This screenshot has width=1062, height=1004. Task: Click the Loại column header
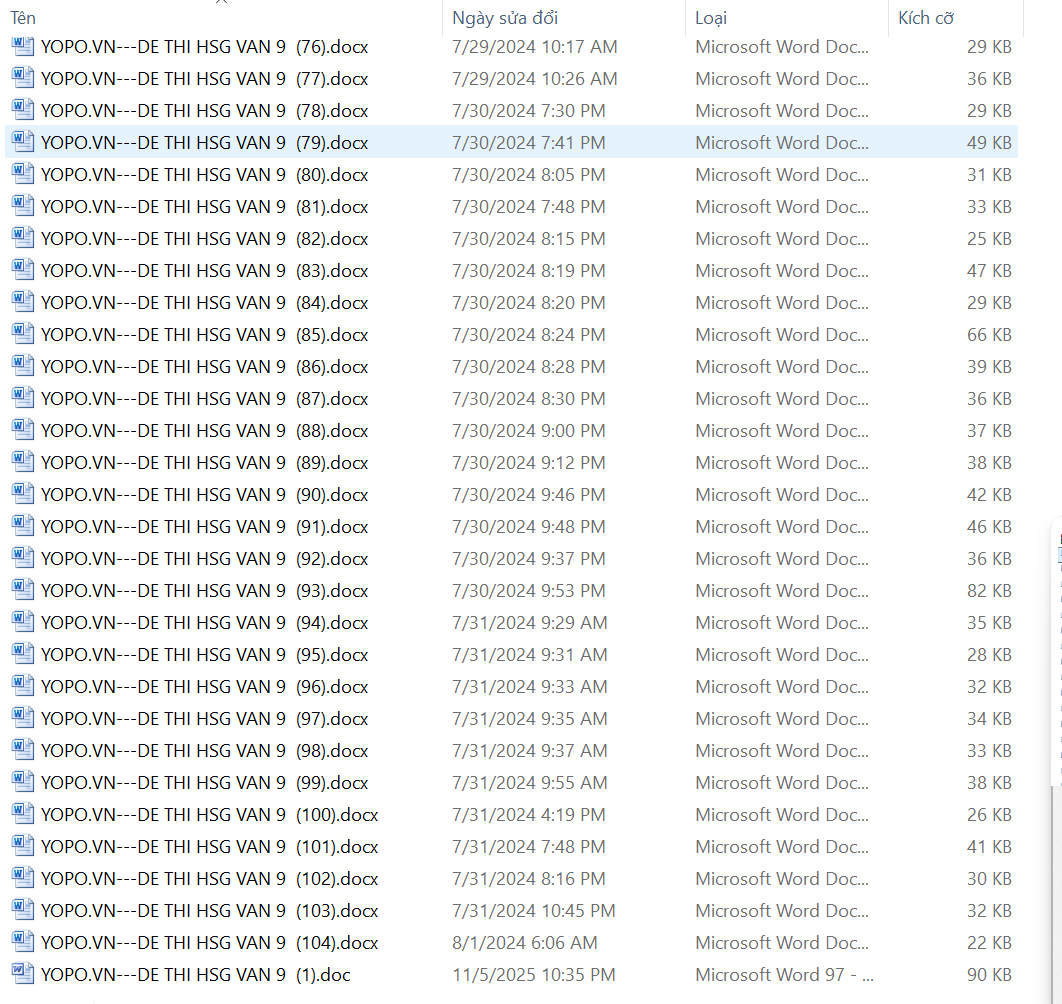pyautogui.click(x=711, y=18)
